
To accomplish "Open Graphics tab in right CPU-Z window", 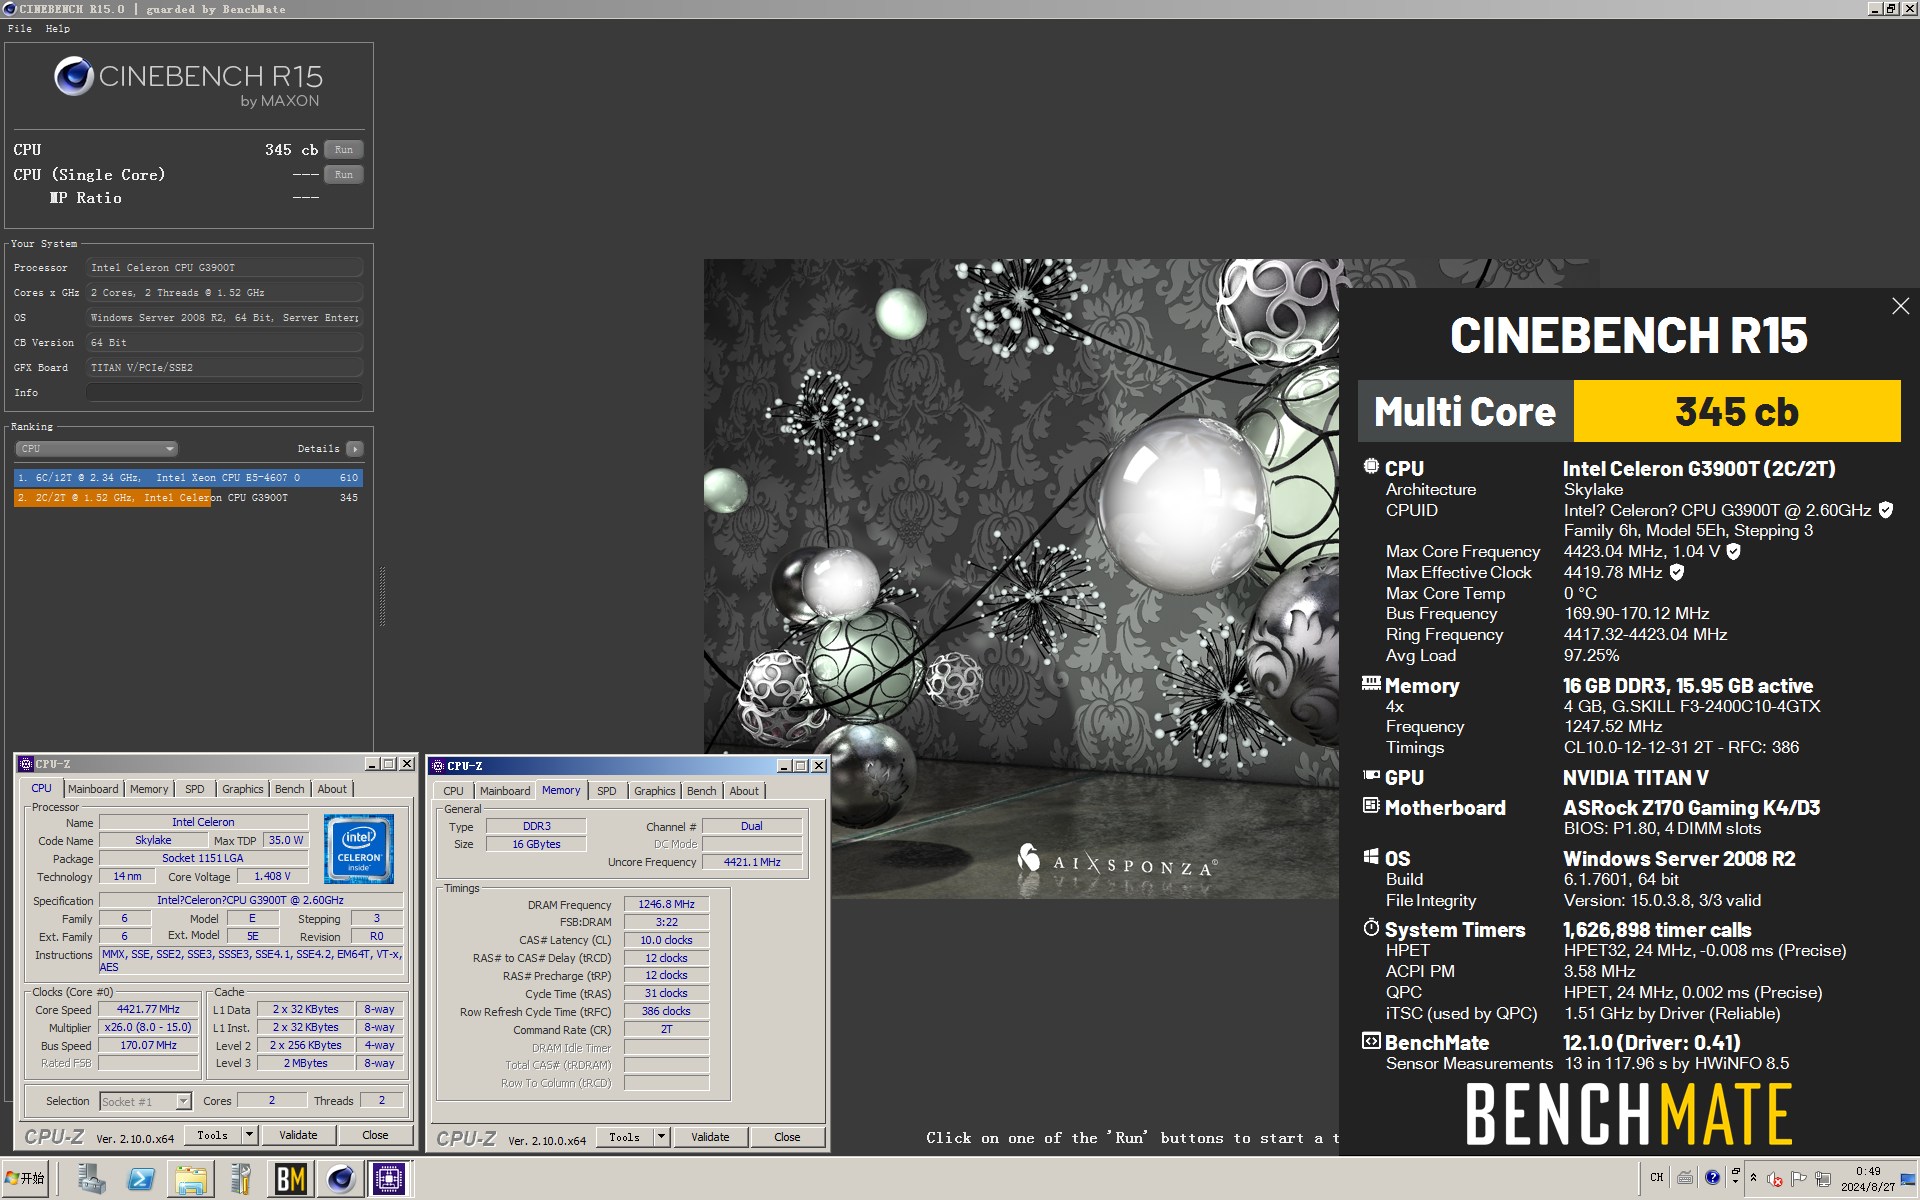I will [654, 791].
